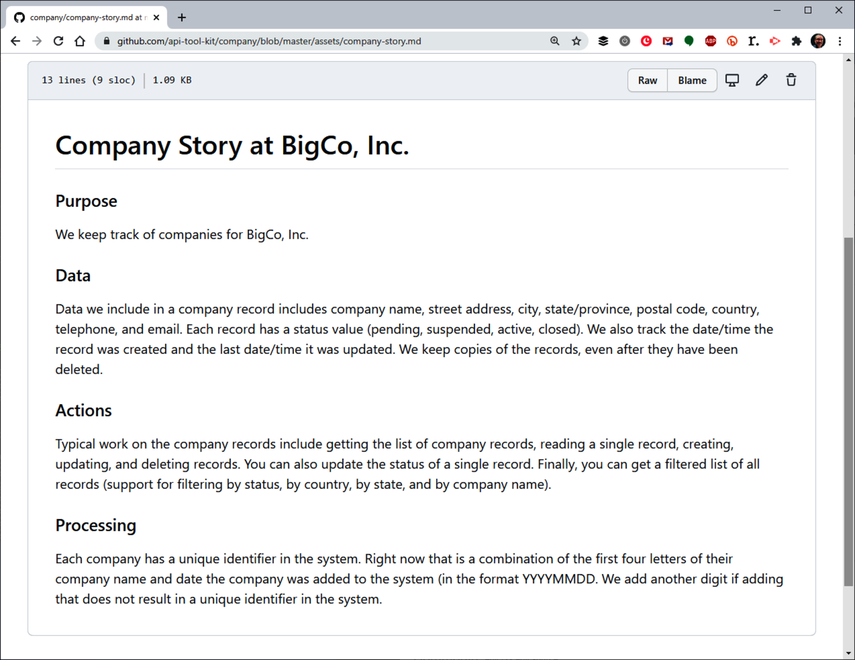Click the page vertical scrollbar thumb
This screenshot has height=660, width=855.
pyautogui.click(x=848, y=412)
